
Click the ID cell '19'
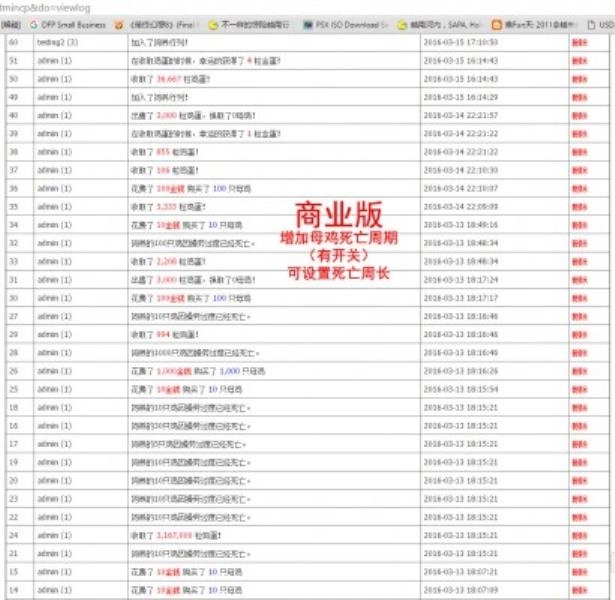pos(13,462)
